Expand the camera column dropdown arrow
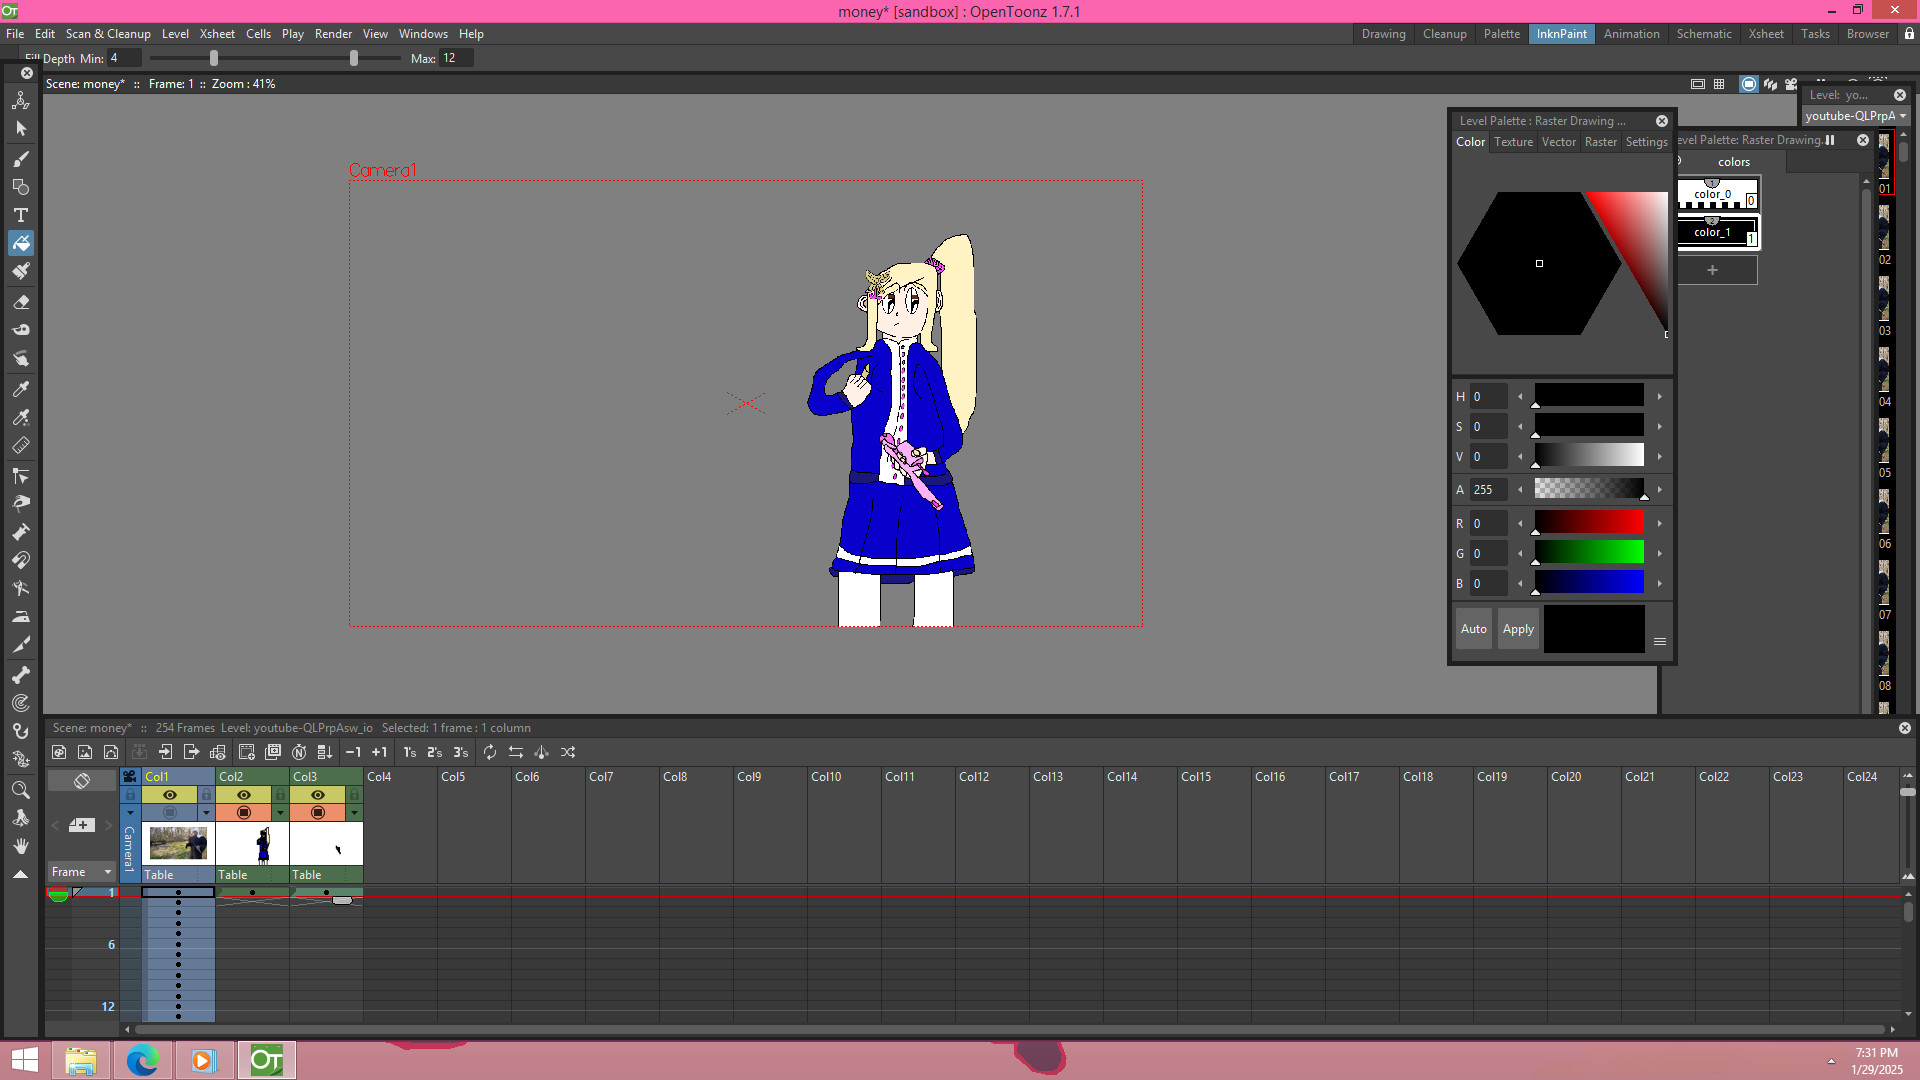The width and height of the screenshot is (1920, 1080). [130, 813]
